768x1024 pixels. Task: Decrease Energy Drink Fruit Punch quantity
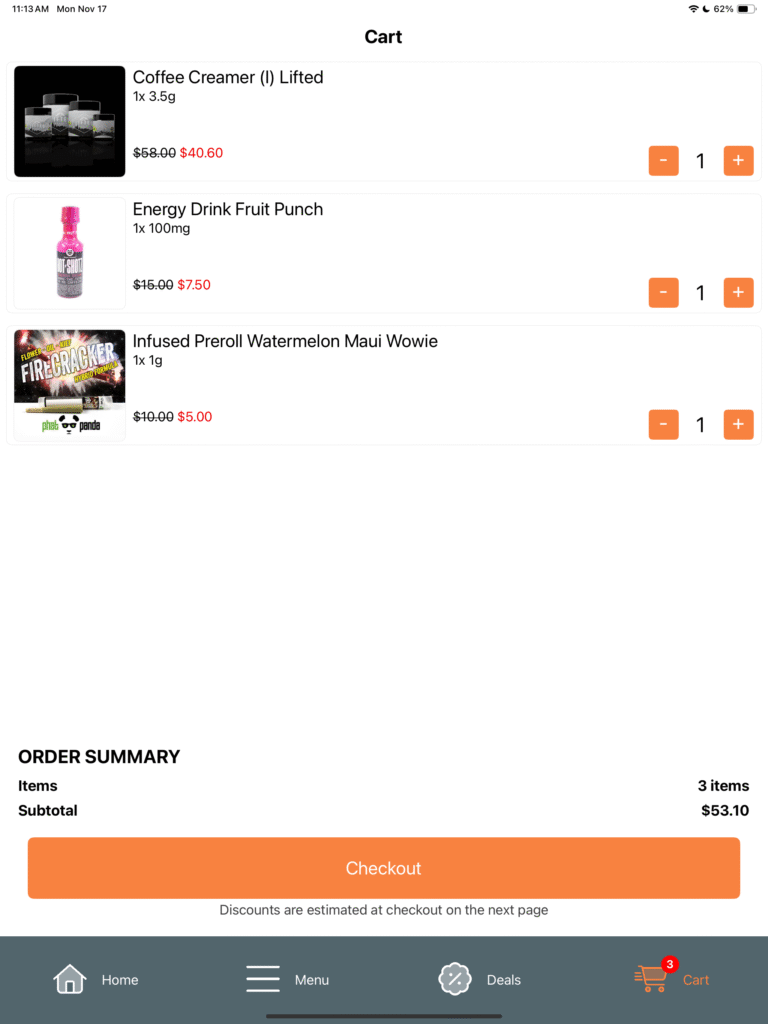click(663, 292)
